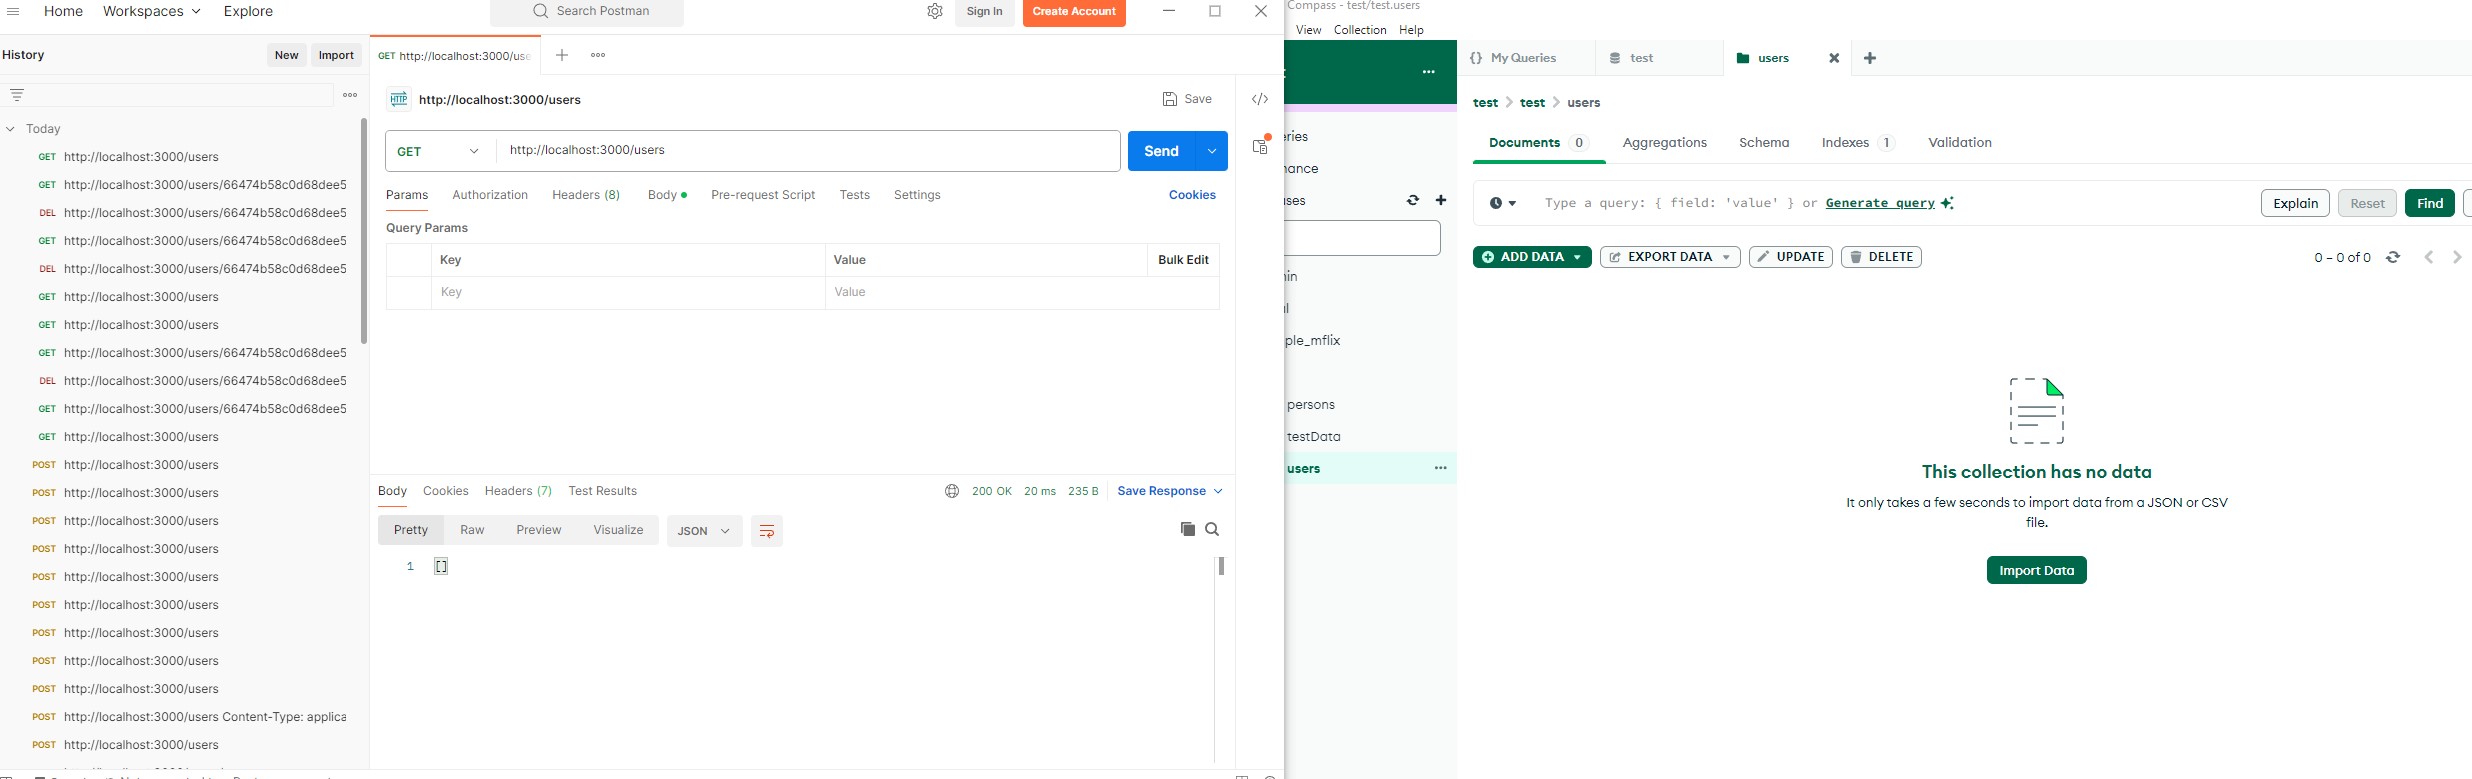Open the network globe icon
Image resolution: width=2472 pixels, height=779 pixels.
(x=952, y=491)
